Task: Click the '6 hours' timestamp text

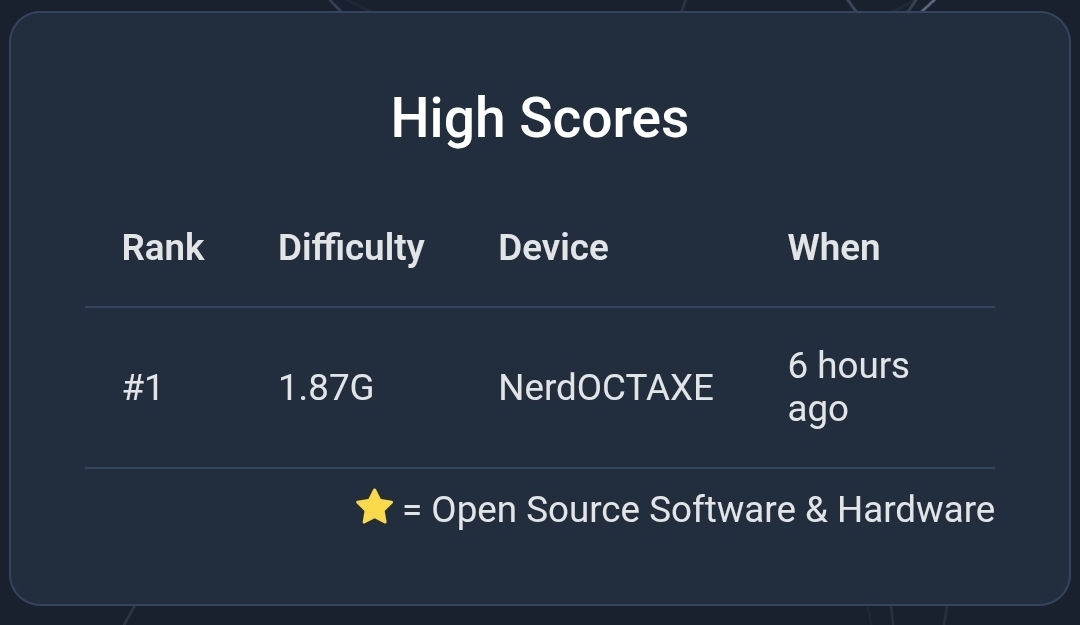Action: point(848,365)
